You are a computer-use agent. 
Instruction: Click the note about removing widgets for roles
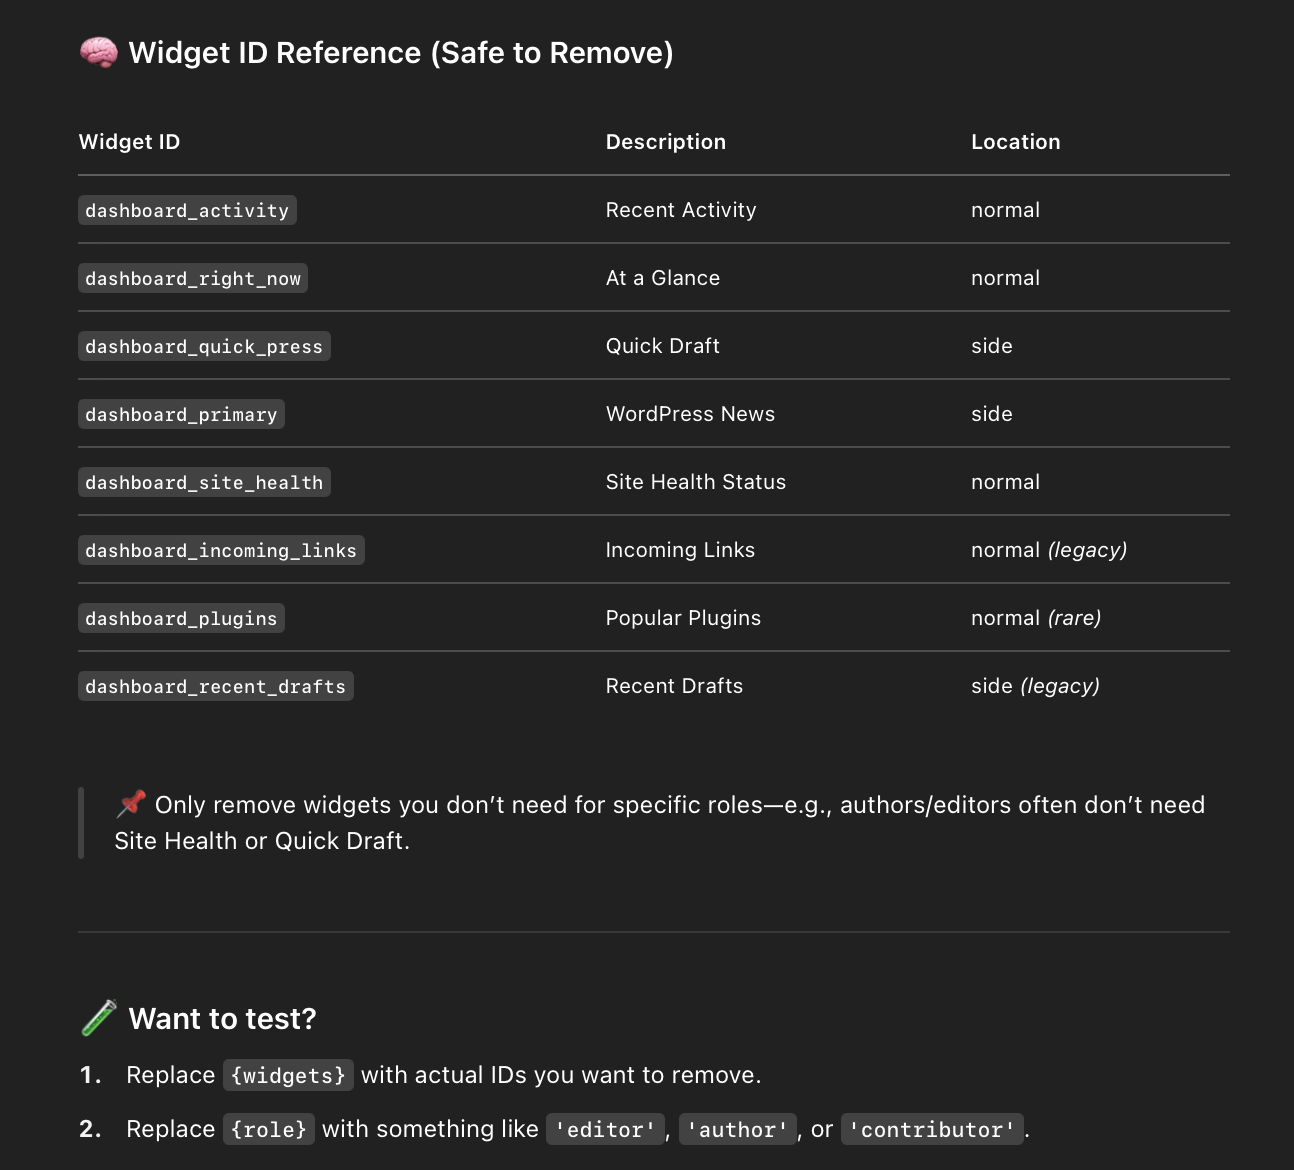point(660,822)
